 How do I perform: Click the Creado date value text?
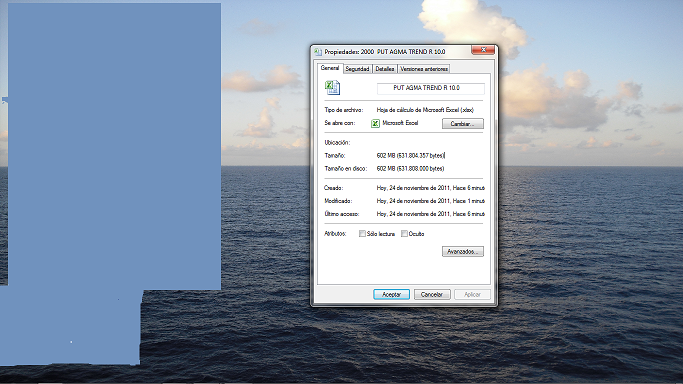[430, 188]
